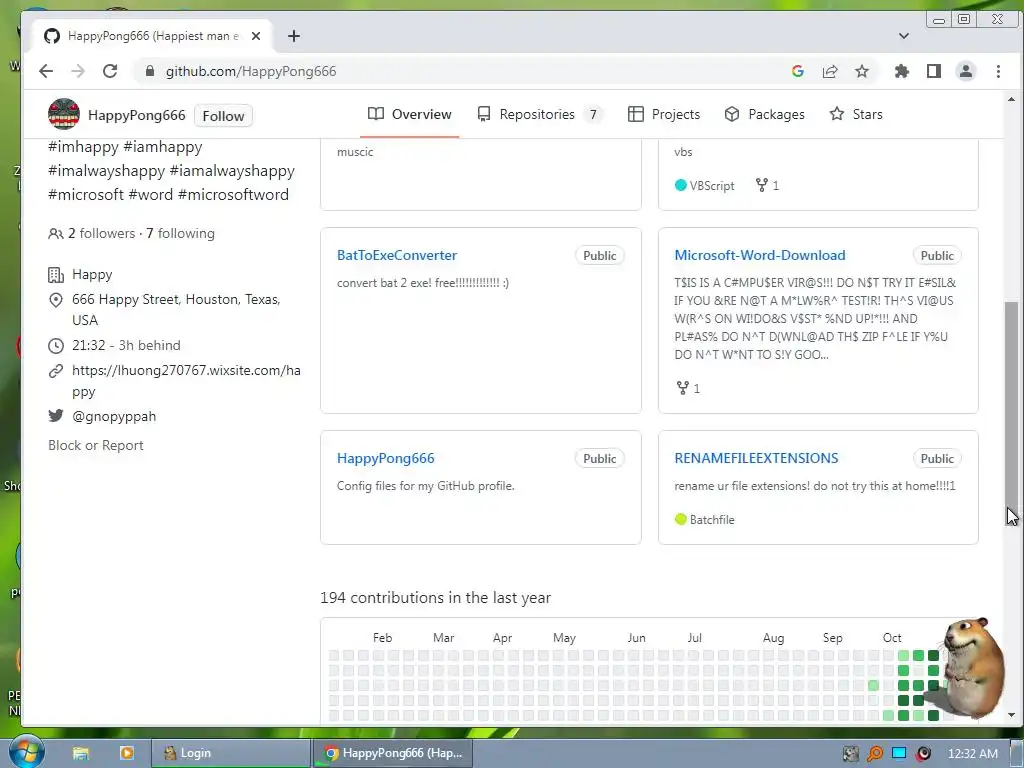Click the address bar URL

point(251,71)
